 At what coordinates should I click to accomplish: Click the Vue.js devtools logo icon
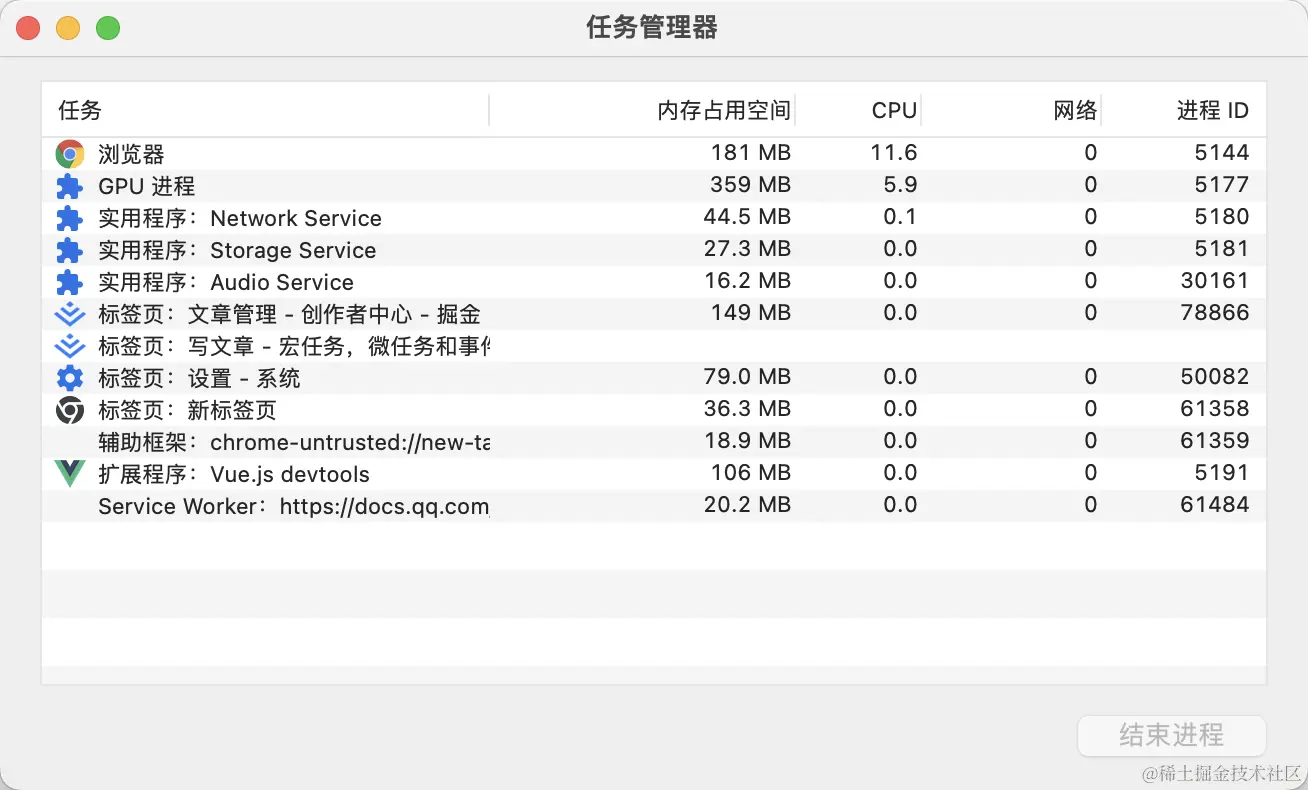[69, 474]
